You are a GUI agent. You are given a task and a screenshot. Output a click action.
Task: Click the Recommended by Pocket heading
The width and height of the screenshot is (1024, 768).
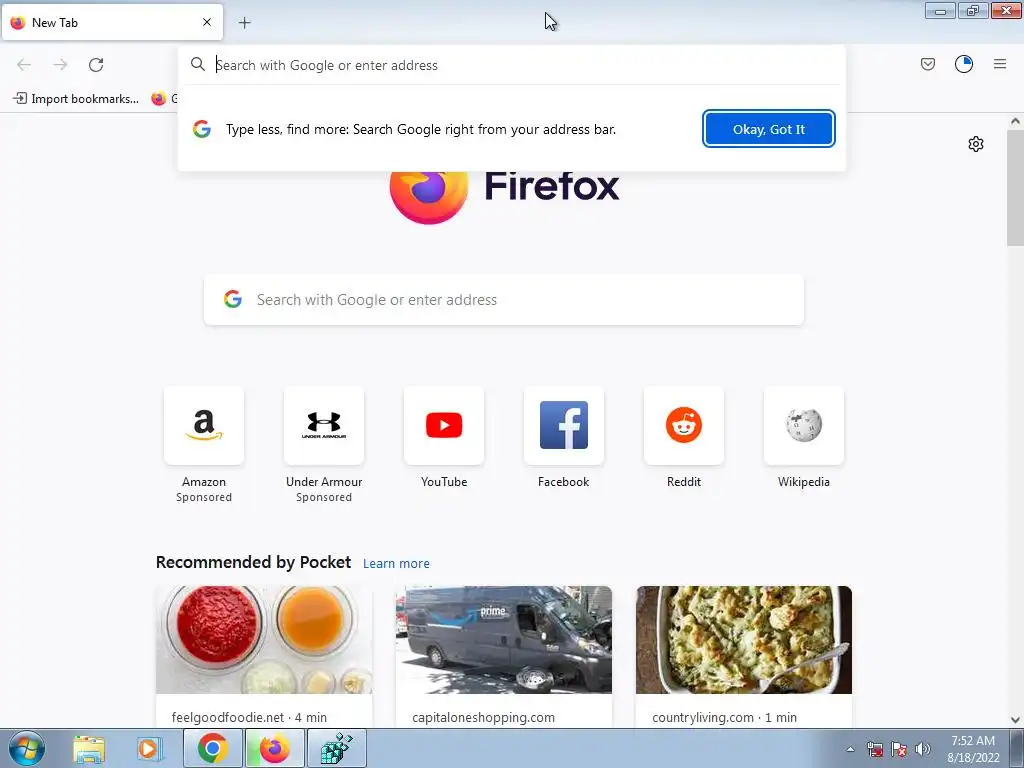point(253,562)
